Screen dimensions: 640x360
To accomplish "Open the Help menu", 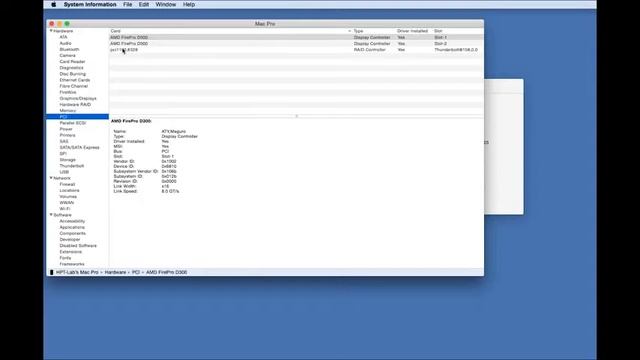I will point(189,4).
